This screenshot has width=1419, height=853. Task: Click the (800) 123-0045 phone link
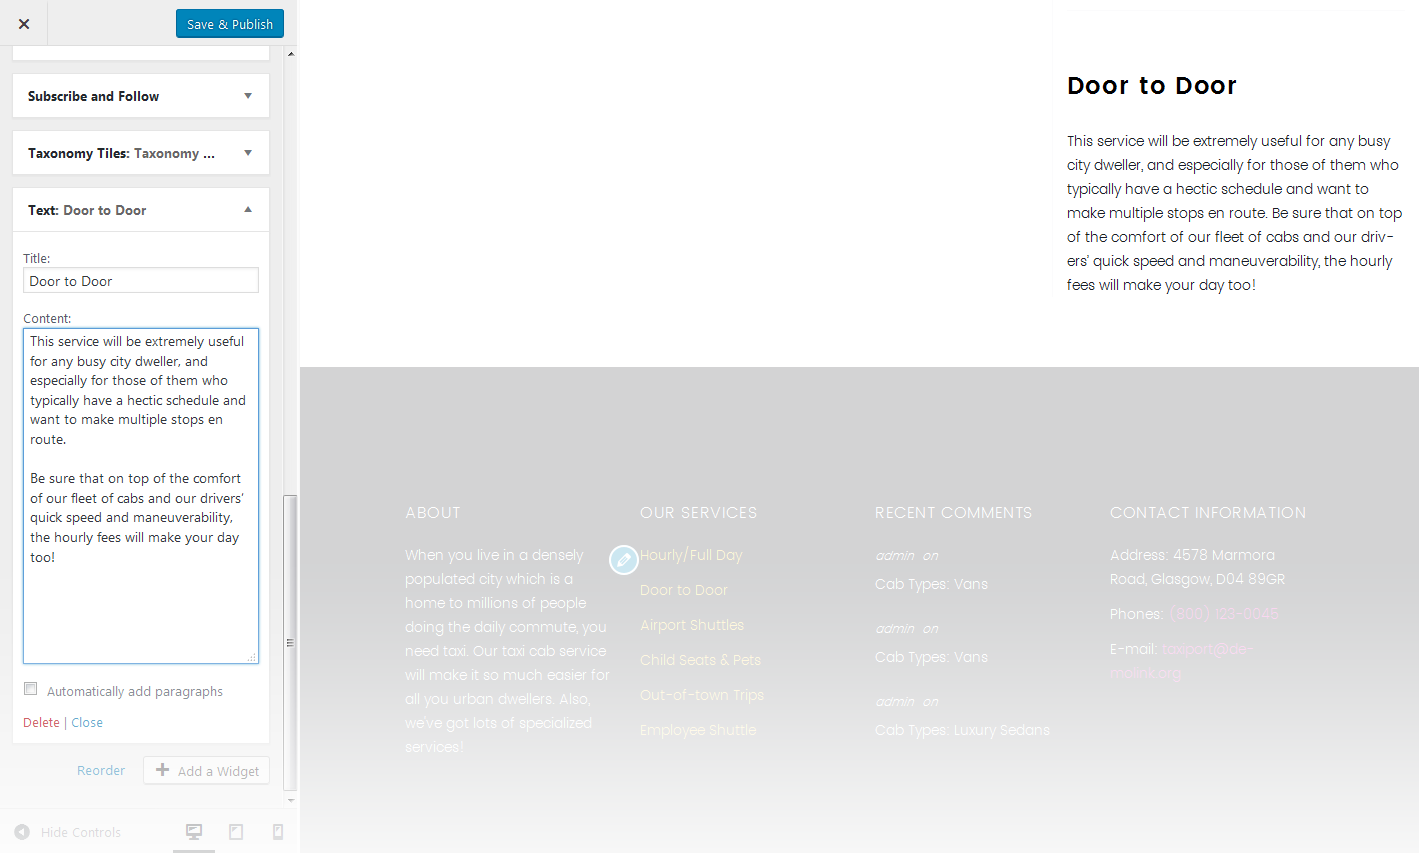(x=1223, y=613)
